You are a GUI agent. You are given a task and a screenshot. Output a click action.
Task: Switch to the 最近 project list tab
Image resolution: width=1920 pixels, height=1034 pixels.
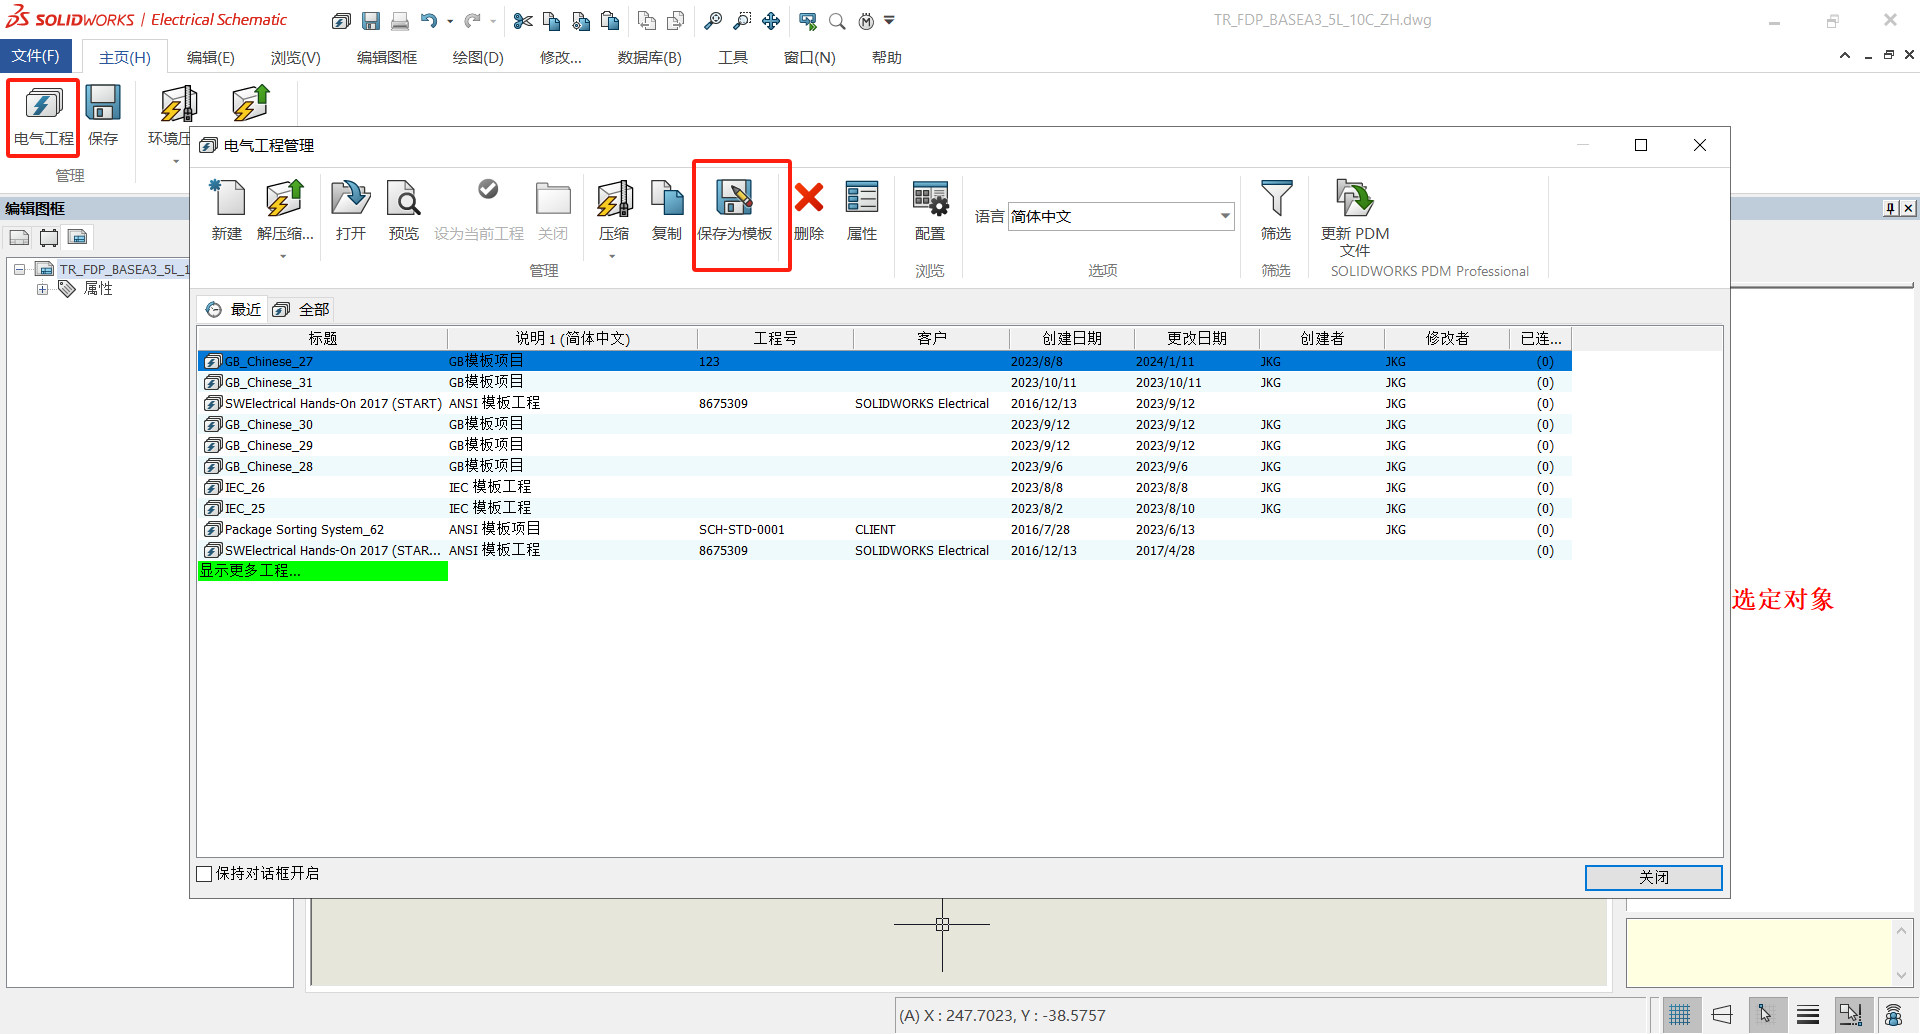pyautogui.click(x=234, y=310)
